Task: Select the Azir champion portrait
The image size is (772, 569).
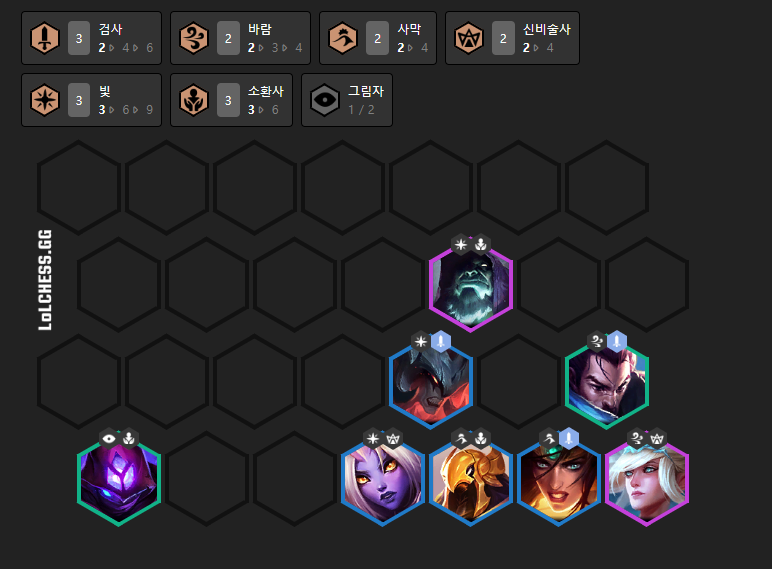Action: tap(471, 480)
